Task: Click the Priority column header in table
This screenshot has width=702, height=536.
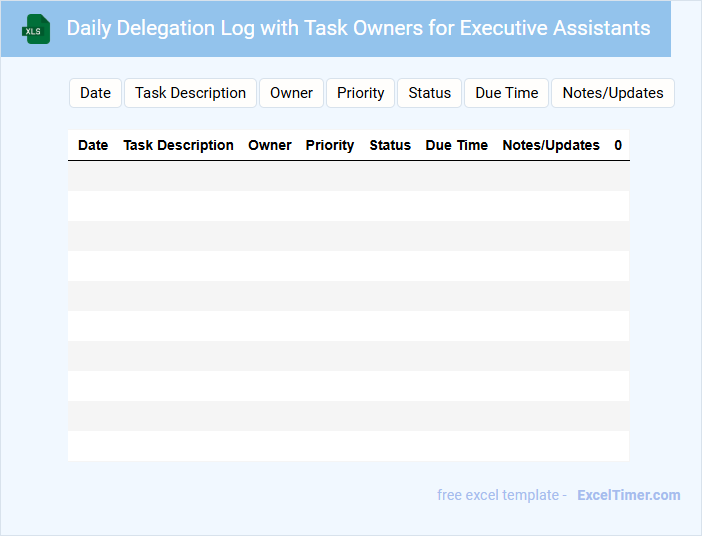Action: pyautogui.click(x=330, y=145)
